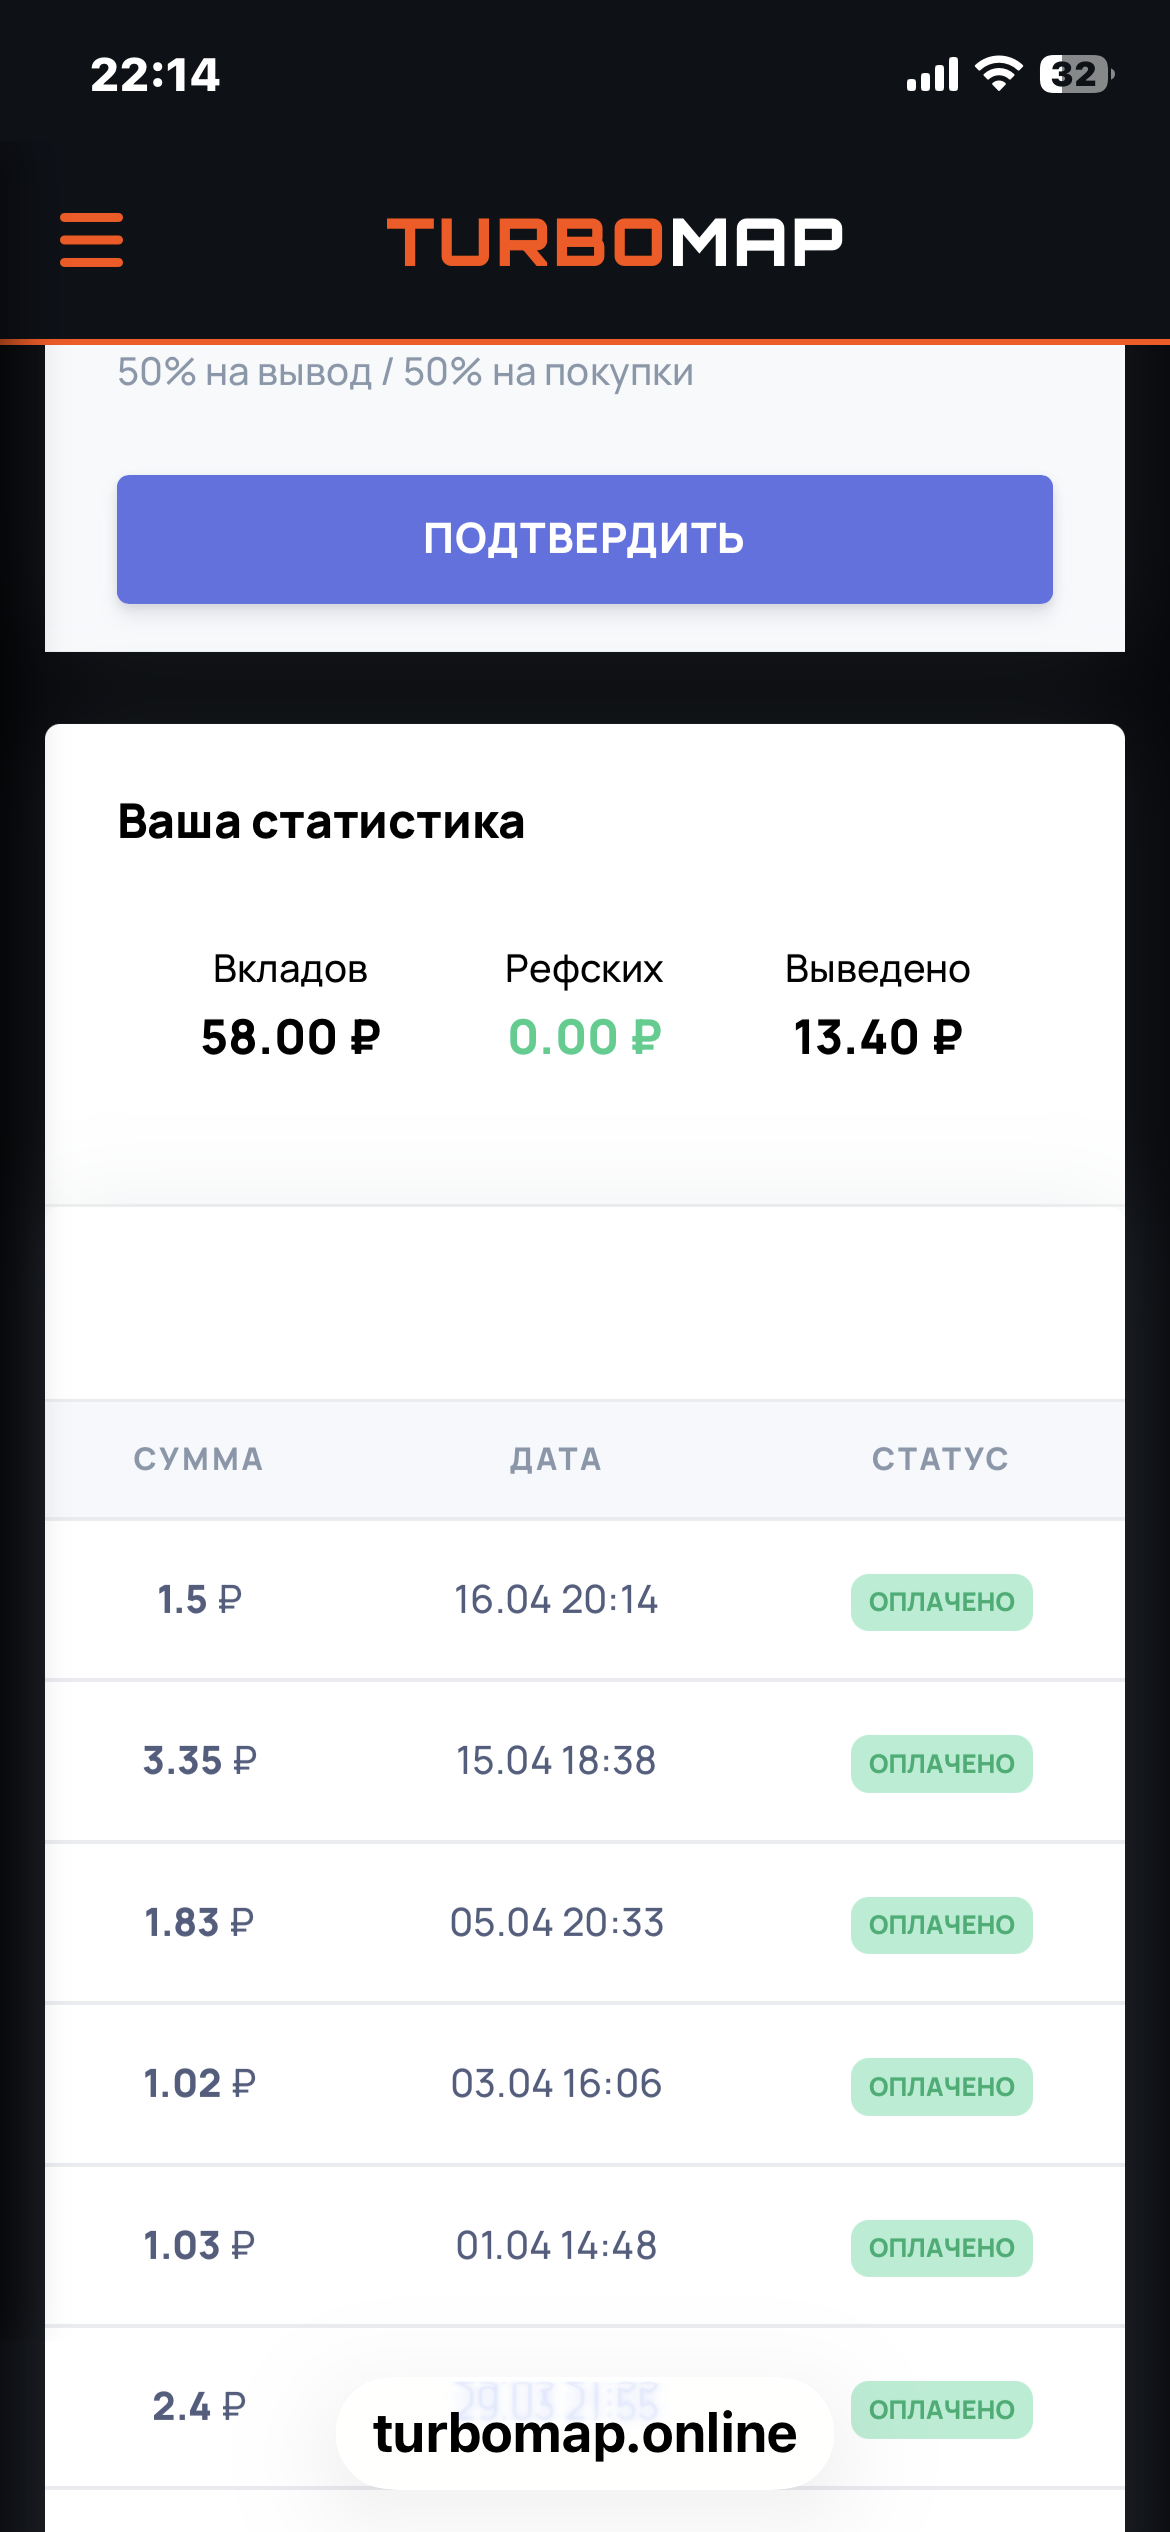This screenshot has width=1170, height=2532.
Task: Tap the status bar clock 22:14
Action: pyautogui.click(x=155, y=75)
